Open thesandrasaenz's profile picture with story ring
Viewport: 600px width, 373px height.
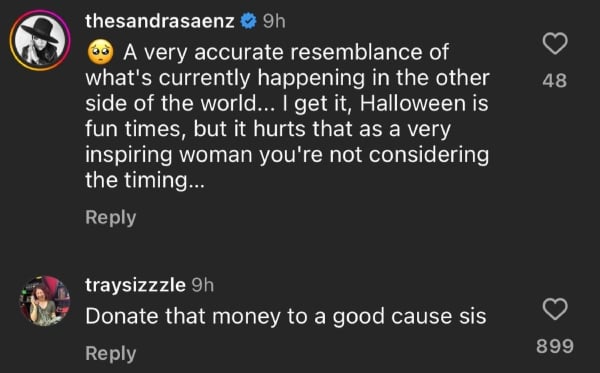pos(40,40)
